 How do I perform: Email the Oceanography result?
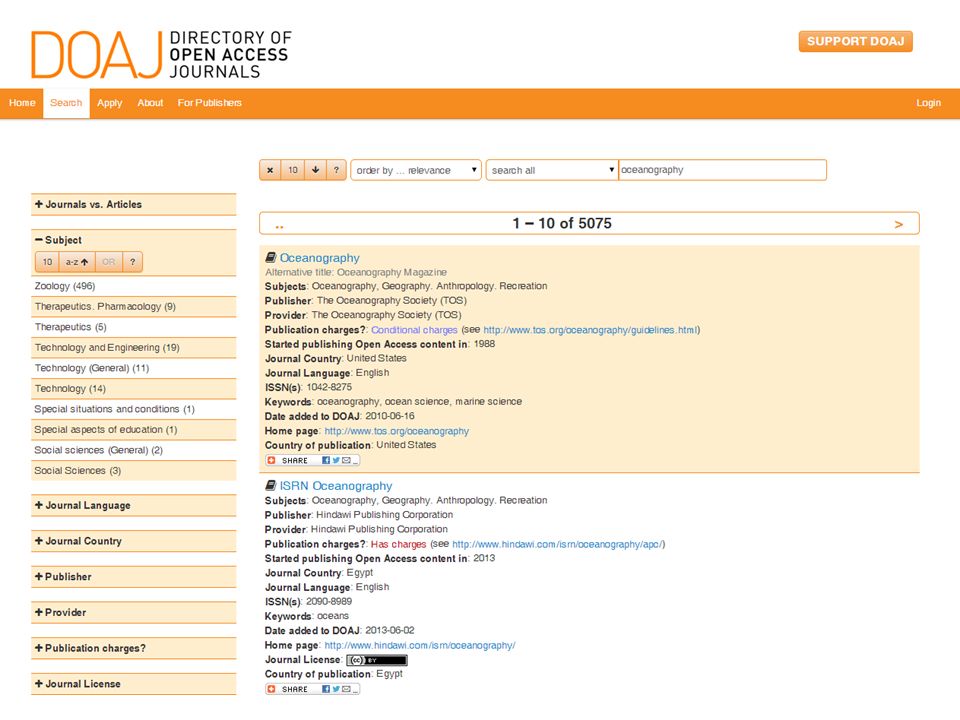tap(347, 460)
